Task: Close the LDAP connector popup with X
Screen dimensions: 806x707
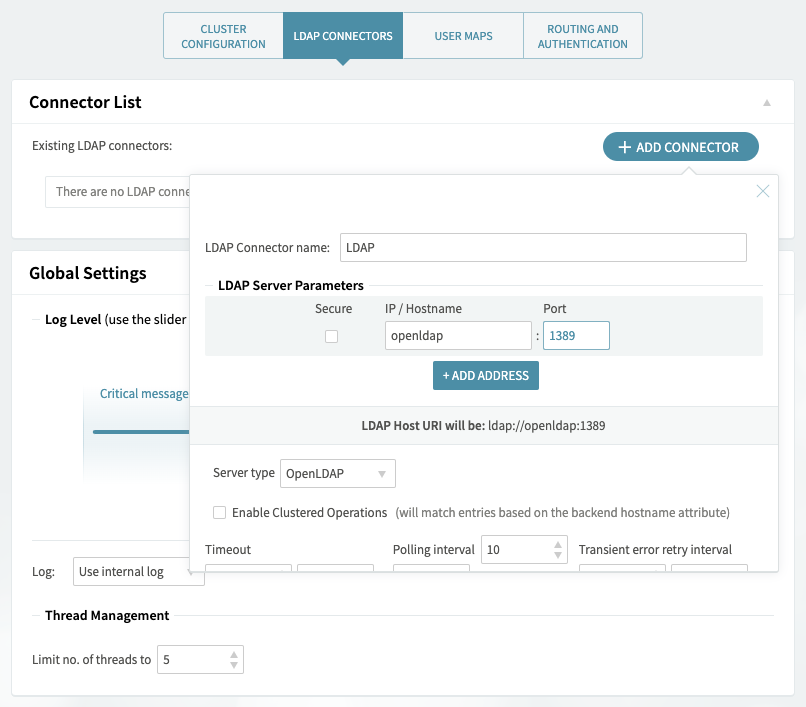Action: pos(763,191)
